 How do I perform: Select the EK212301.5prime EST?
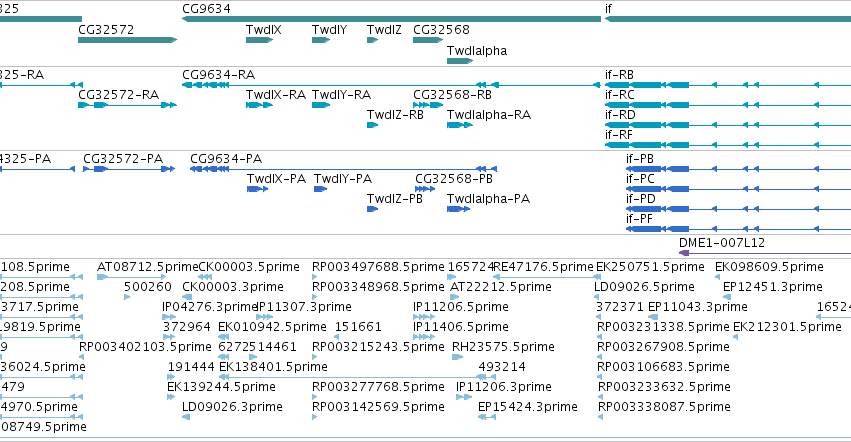point(735,337)
